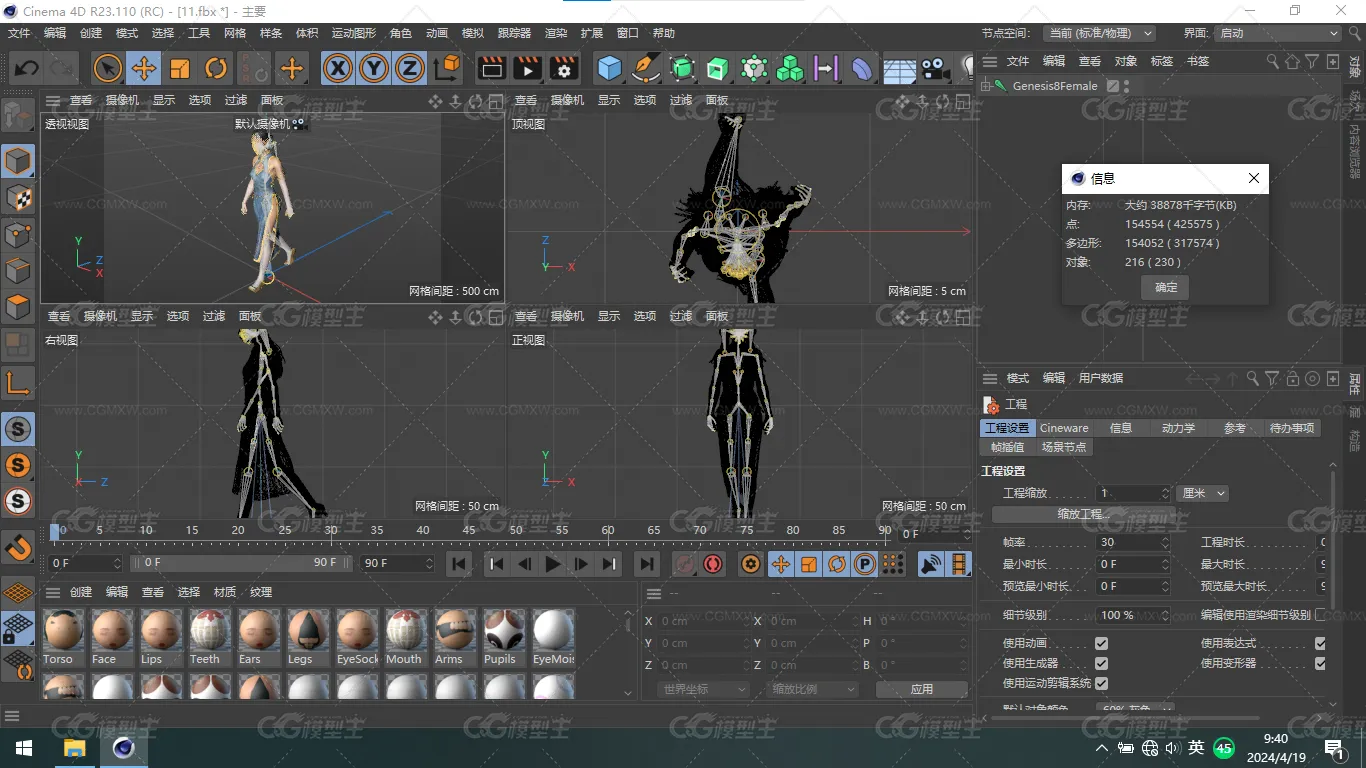The height and width of the screenshot is (768, 1366).
Task: Open the 界面 layout dropdown
Action: pos(1277,33)
